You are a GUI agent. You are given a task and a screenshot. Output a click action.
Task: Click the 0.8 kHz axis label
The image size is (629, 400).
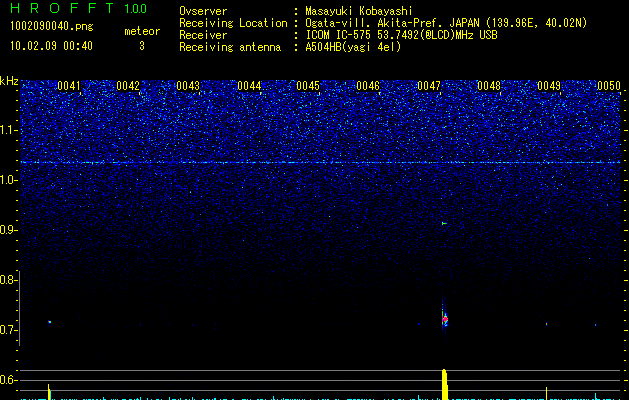8,280
